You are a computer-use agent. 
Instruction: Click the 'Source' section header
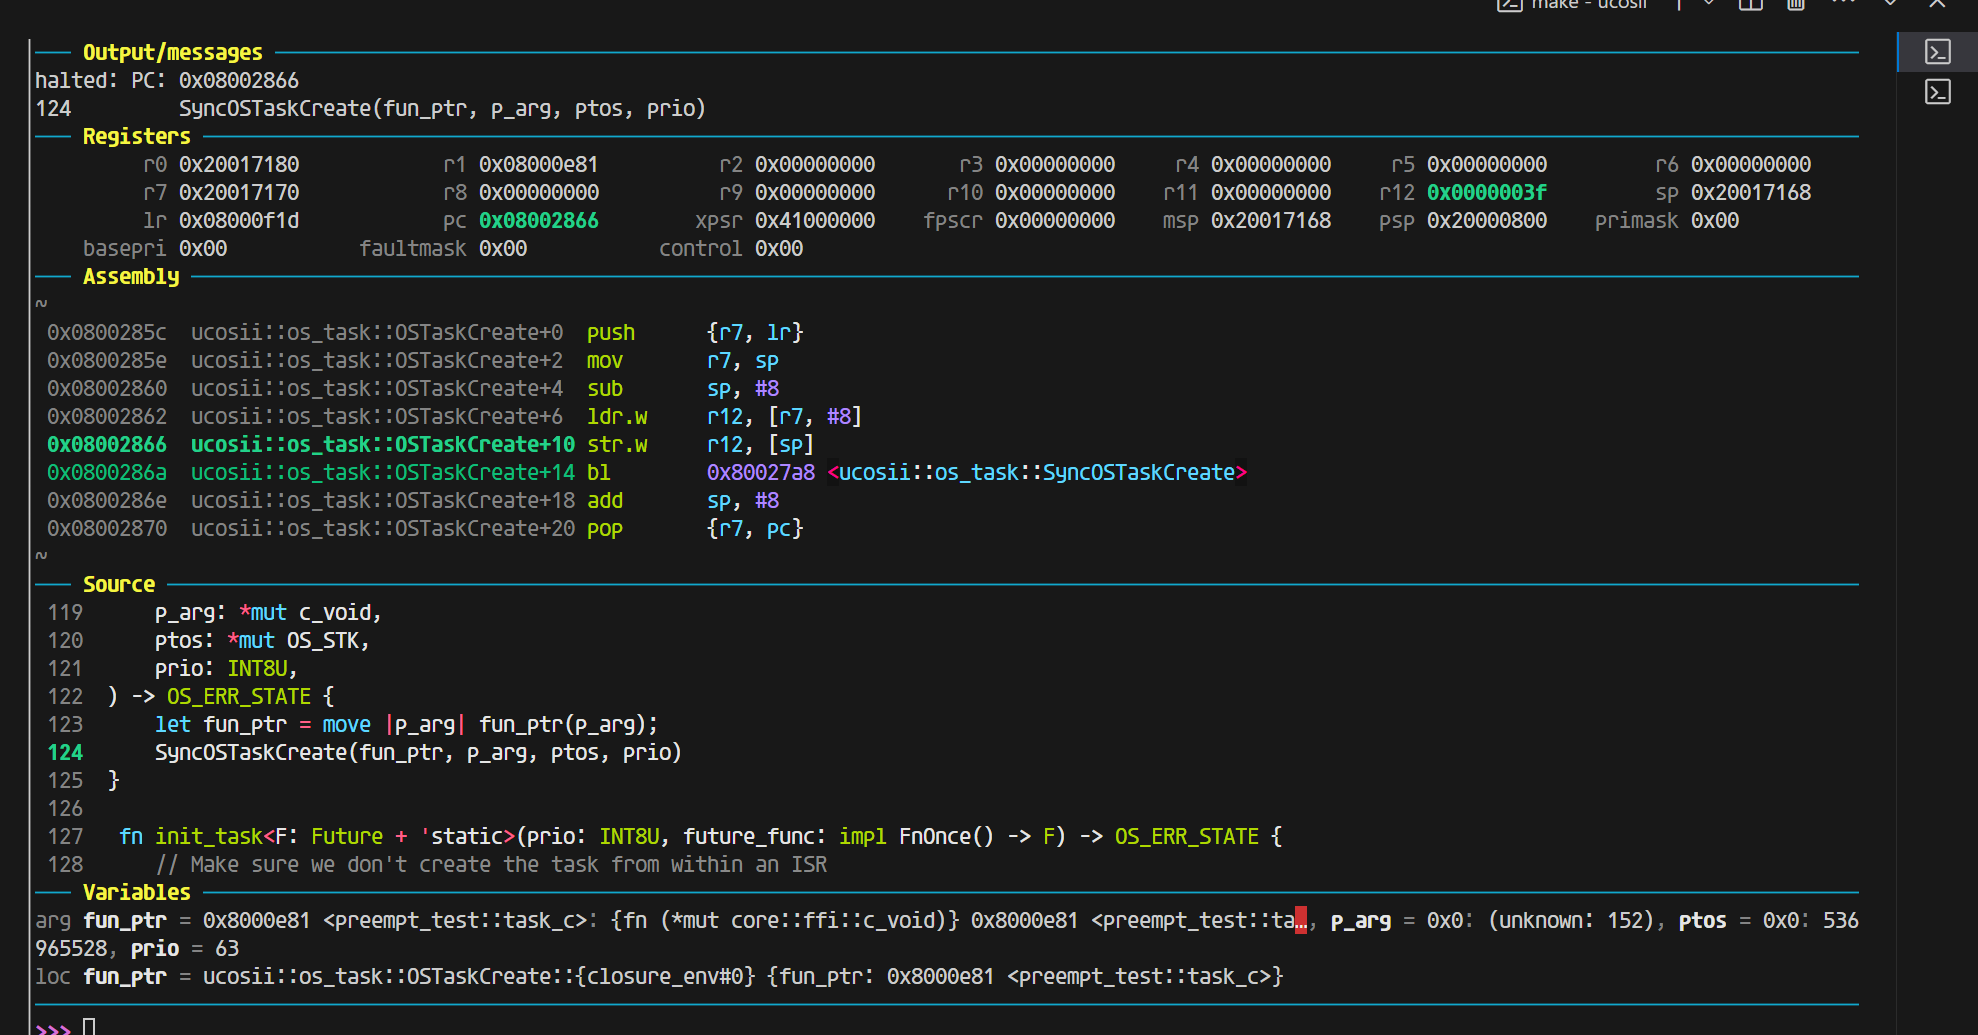point(119,584)
